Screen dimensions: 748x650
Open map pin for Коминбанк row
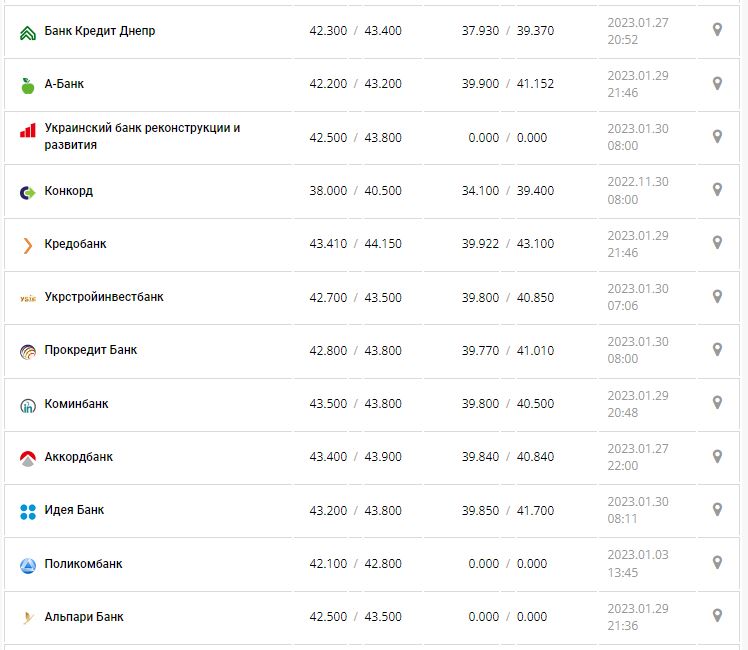[x=717, y=403]
